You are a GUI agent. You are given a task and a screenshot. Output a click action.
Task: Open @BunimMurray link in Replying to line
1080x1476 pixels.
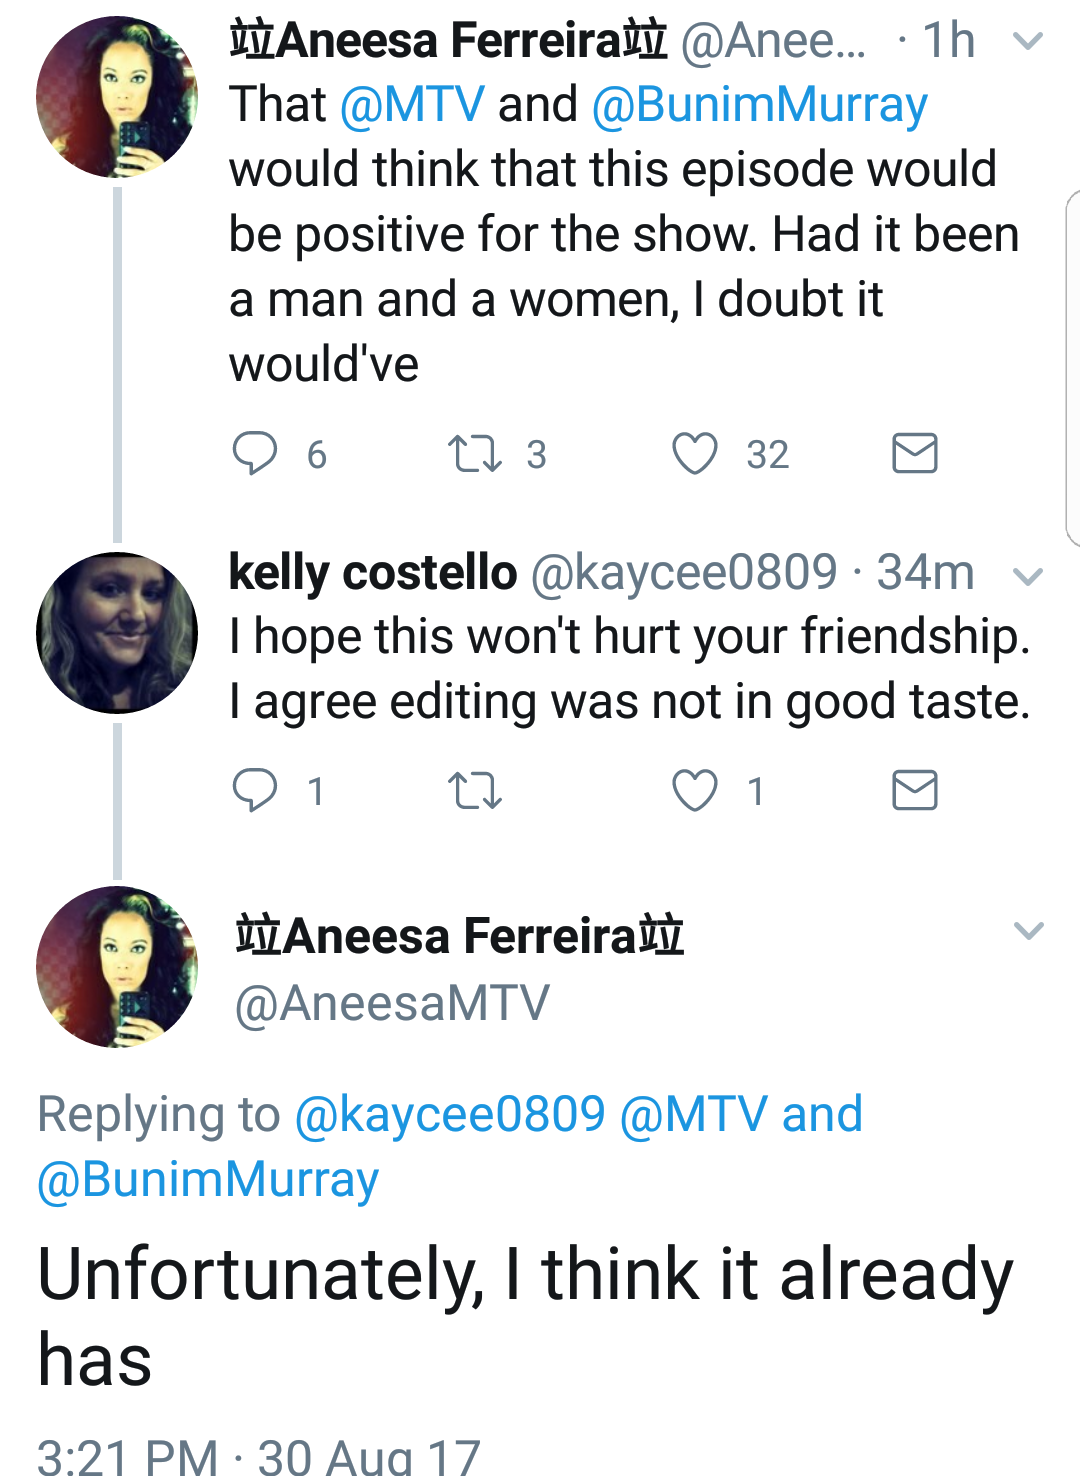(208, 1179)
